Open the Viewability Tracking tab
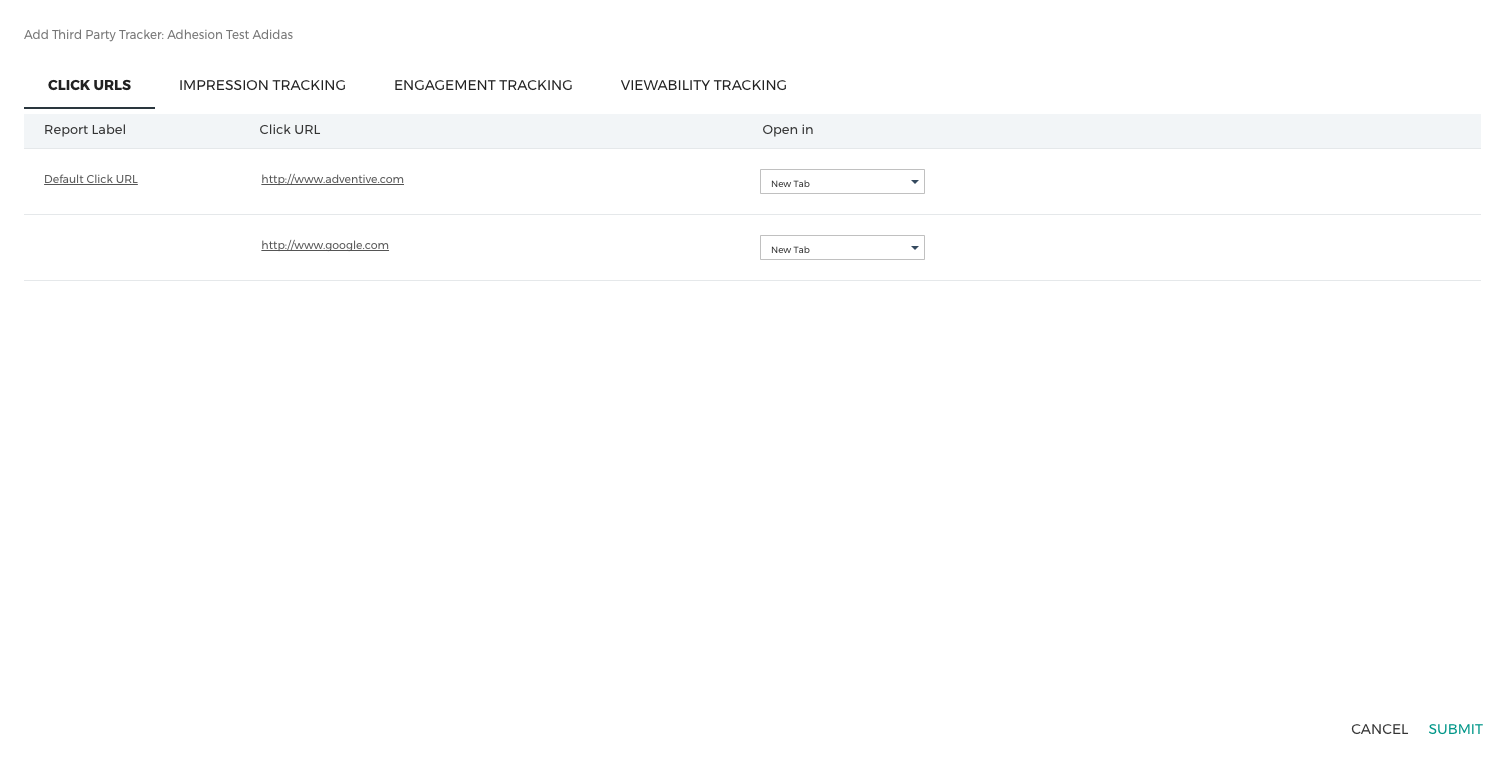The height and width of the screenshot is (757, 1503). (703, 85)
